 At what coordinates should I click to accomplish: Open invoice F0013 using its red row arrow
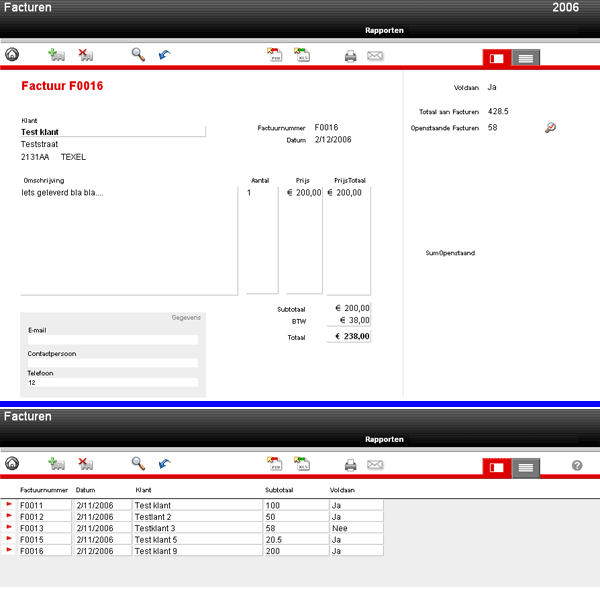click(x=10, y=527)
